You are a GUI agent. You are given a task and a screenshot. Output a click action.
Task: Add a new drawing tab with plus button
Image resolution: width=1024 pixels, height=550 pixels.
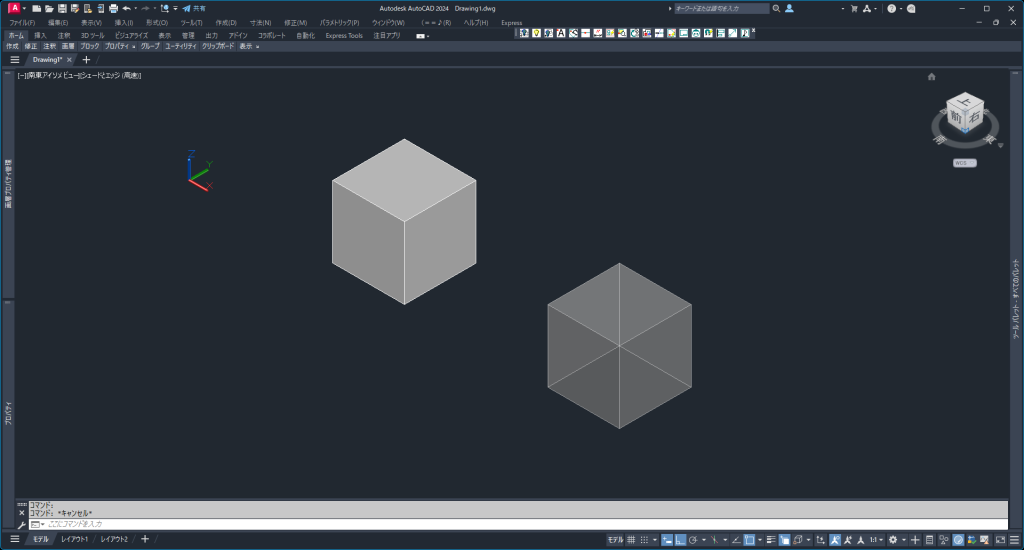coord(86,60)
